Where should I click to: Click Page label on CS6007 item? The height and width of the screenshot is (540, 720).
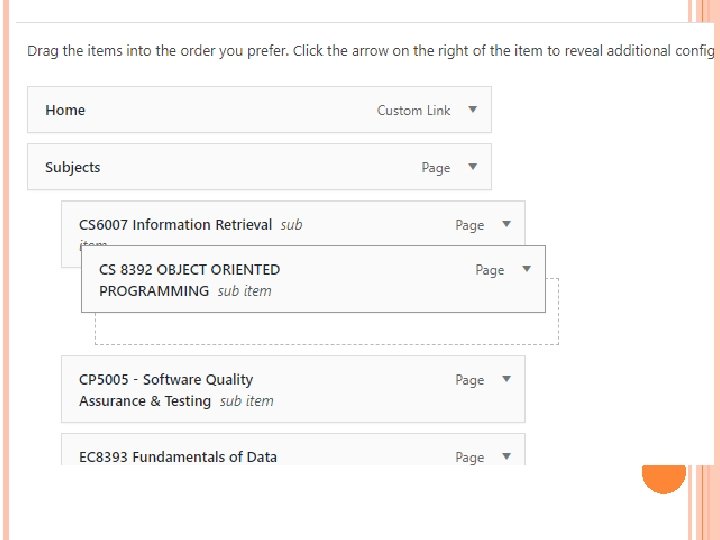[x=469, y=226]
